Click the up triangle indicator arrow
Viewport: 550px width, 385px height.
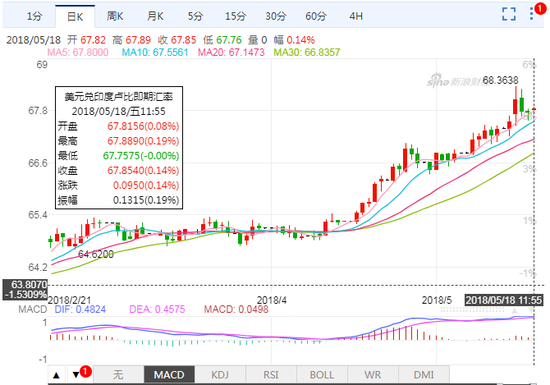[x=56, y=375]
